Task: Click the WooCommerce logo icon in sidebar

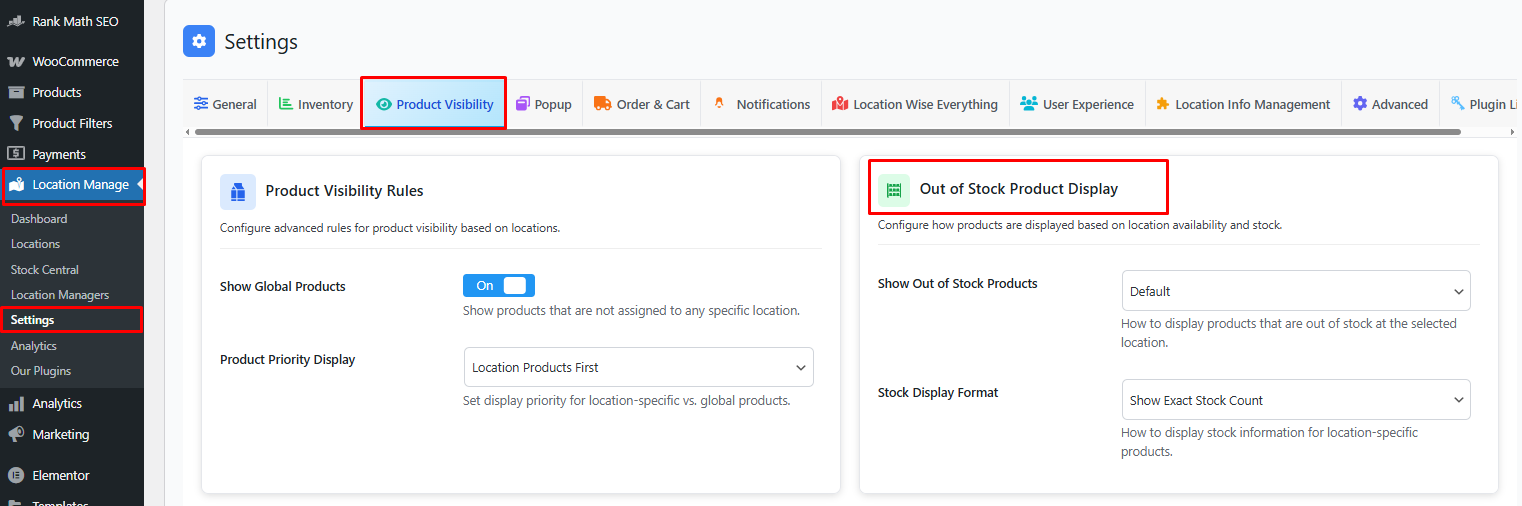Action: point(16,61)
